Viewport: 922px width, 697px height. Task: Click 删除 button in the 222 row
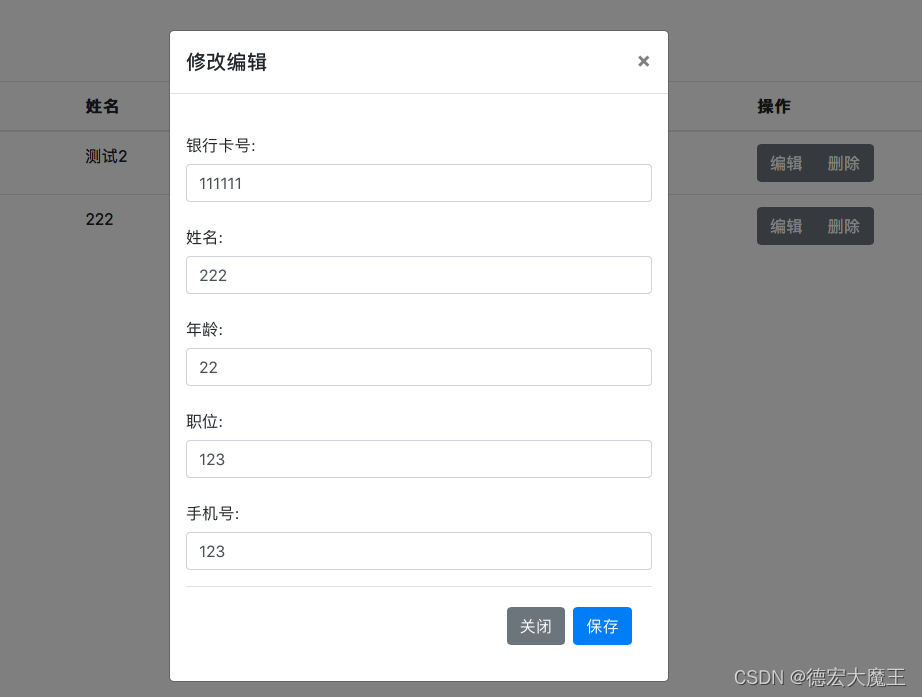tap(844, 226)
